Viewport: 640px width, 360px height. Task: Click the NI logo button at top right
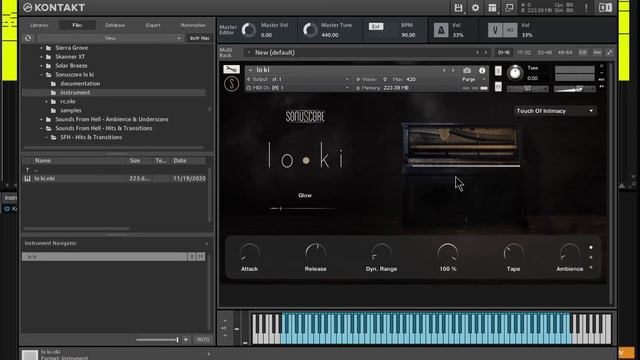coord(605,8)
